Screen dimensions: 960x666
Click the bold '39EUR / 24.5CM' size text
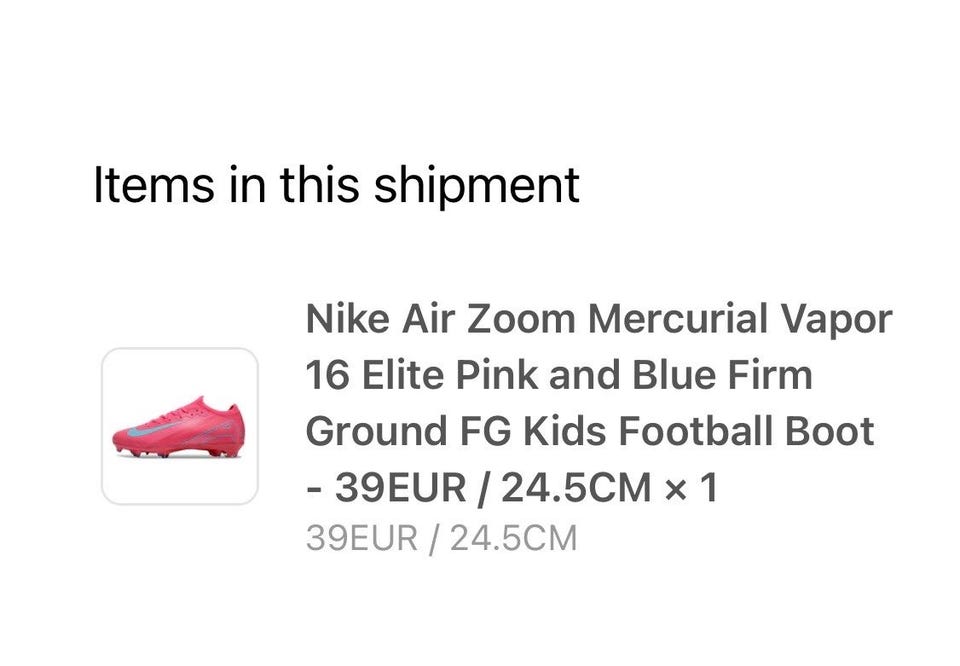pos(493,488)
